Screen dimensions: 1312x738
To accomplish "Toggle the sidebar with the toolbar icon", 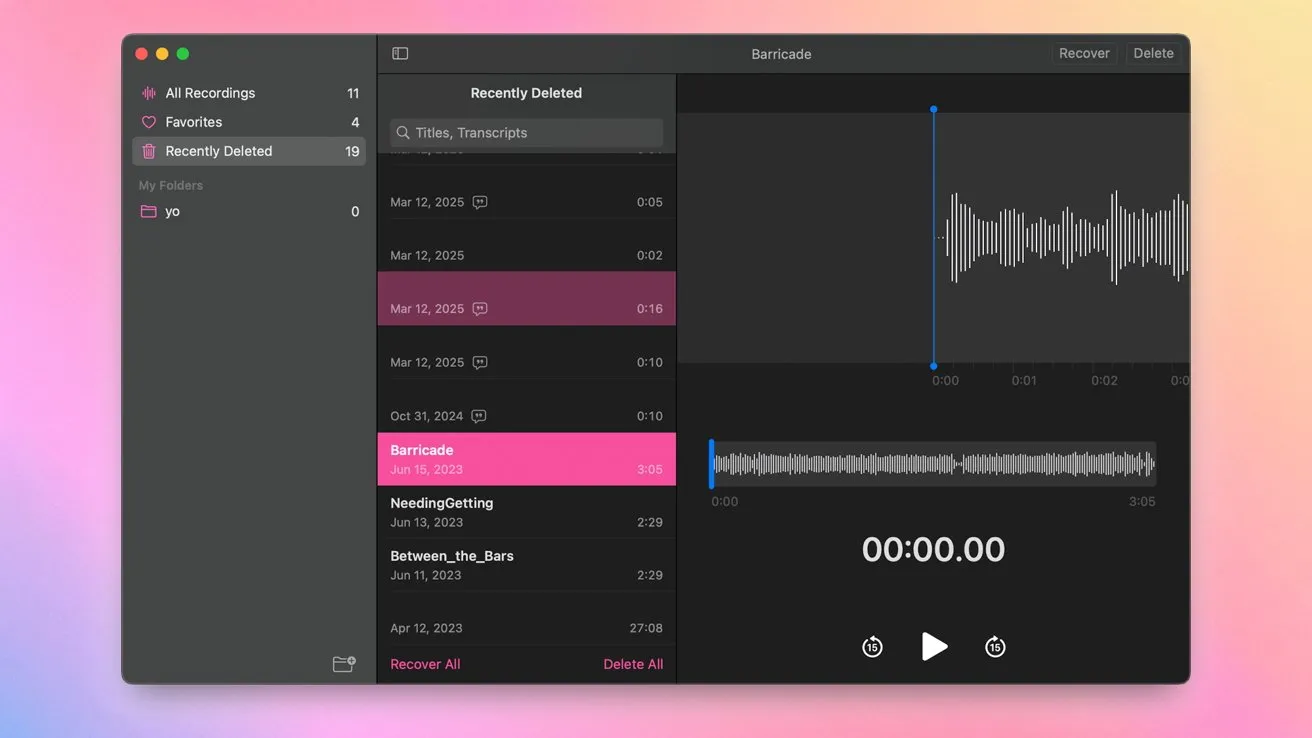I will [400, 53].
